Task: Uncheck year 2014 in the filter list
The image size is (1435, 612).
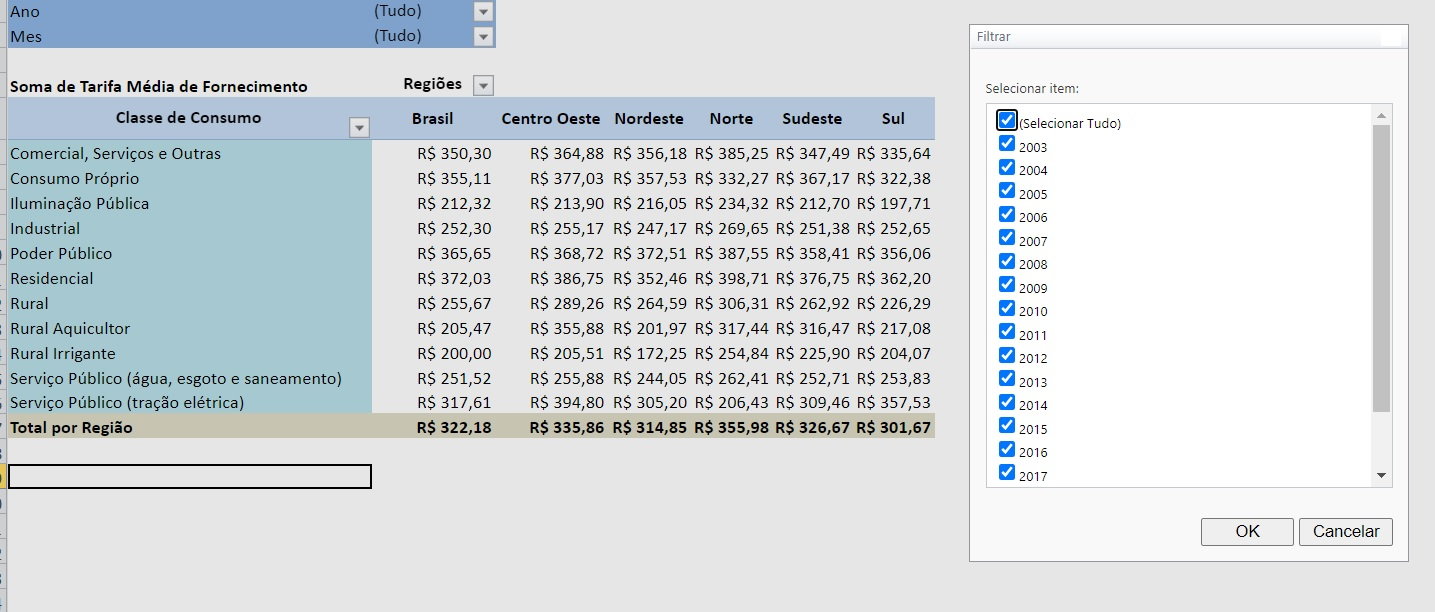Action: click(1007, 402)
